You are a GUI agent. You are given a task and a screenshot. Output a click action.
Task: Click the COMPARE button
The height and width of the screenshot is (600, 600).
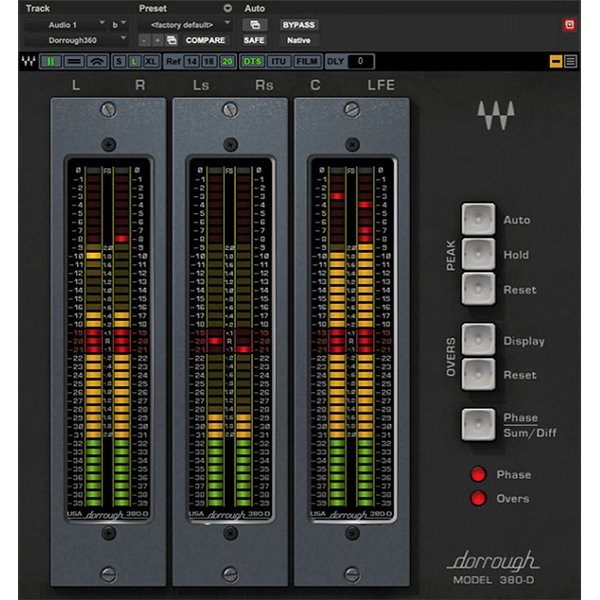pyautogui.click(x=205, y=40)
